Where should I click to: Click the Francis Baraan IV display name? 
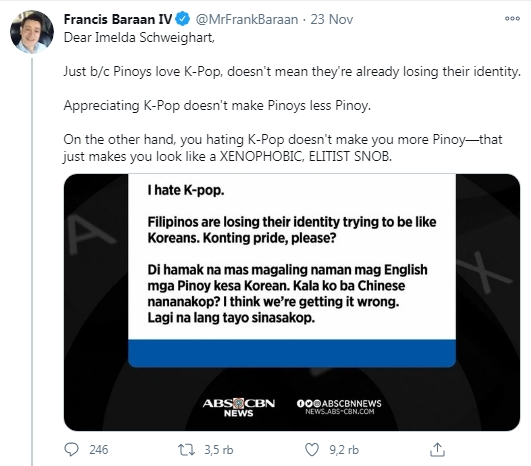click(118, 19)
